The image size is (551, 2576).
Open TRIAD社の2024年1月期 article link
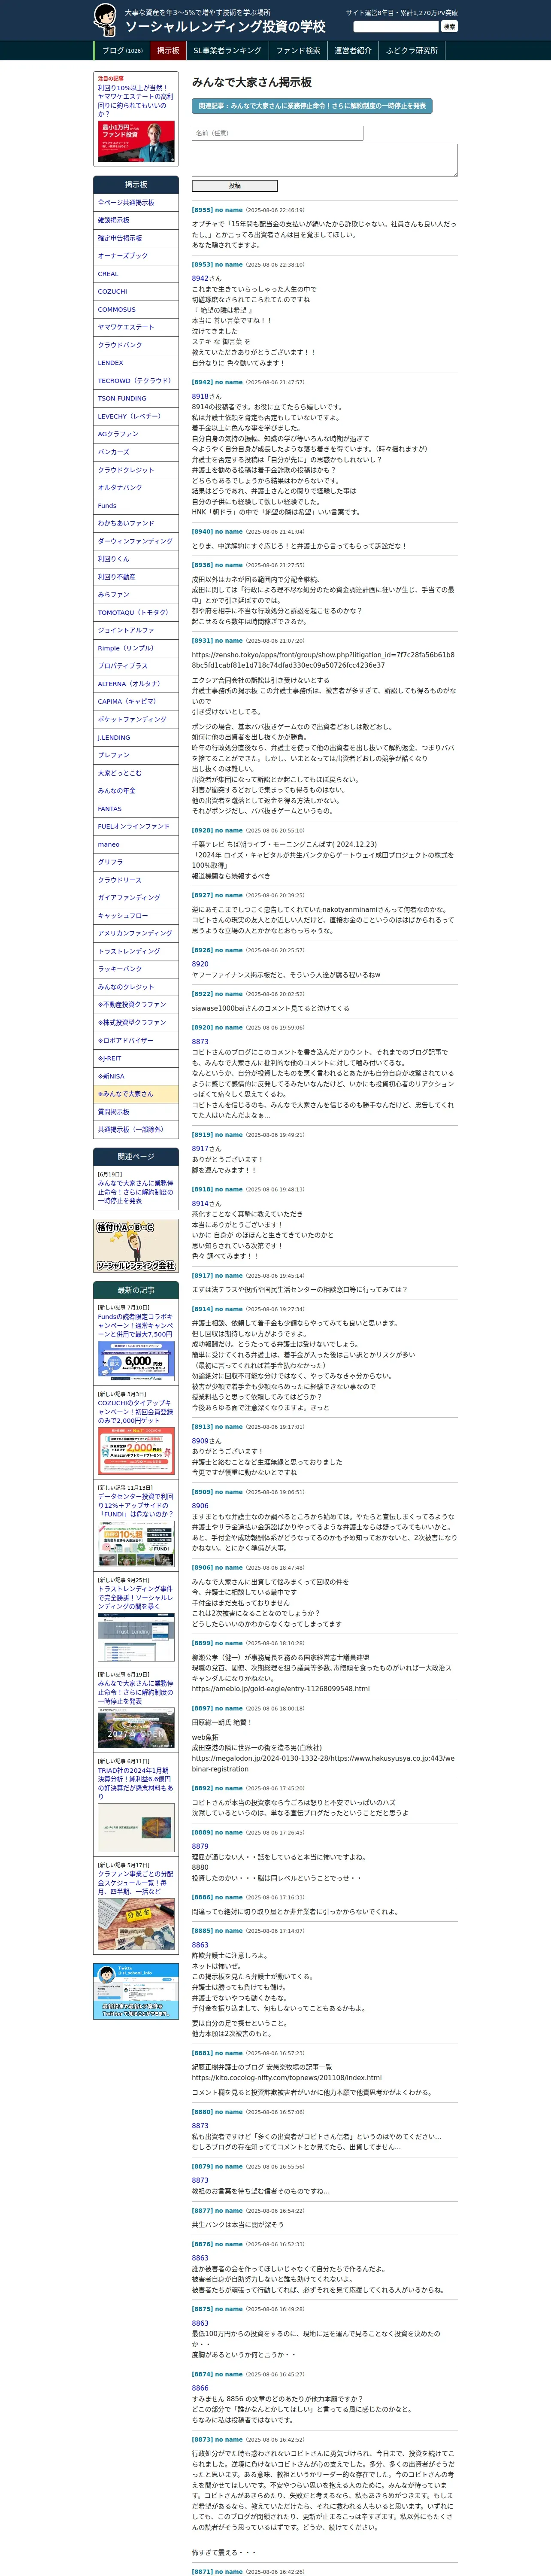135,1783
